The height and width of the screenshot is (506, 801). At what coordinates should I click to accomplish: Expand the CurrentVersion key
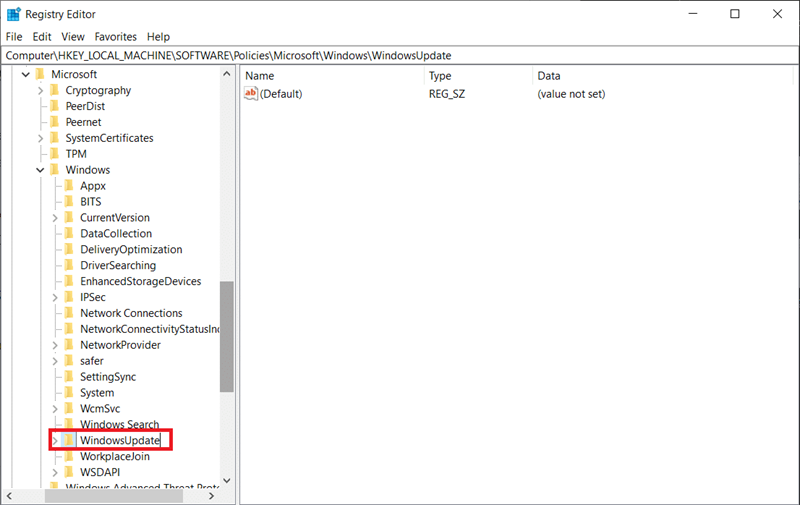point(55,218)
